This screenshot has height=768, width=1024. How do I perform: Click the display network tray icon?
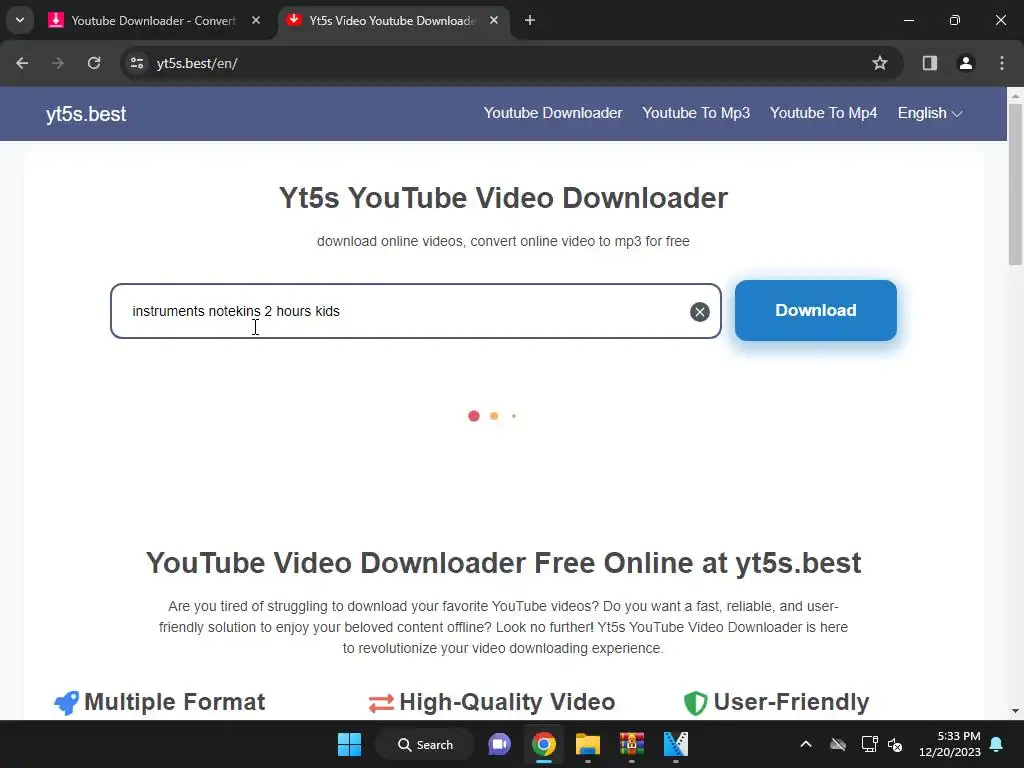[869, 744]
